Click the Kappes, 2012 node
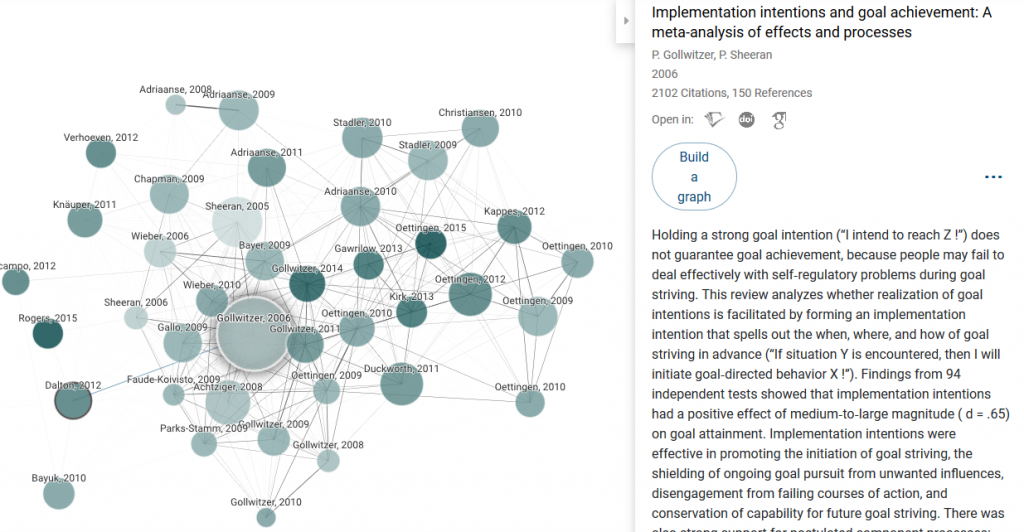 coord(515,228)
